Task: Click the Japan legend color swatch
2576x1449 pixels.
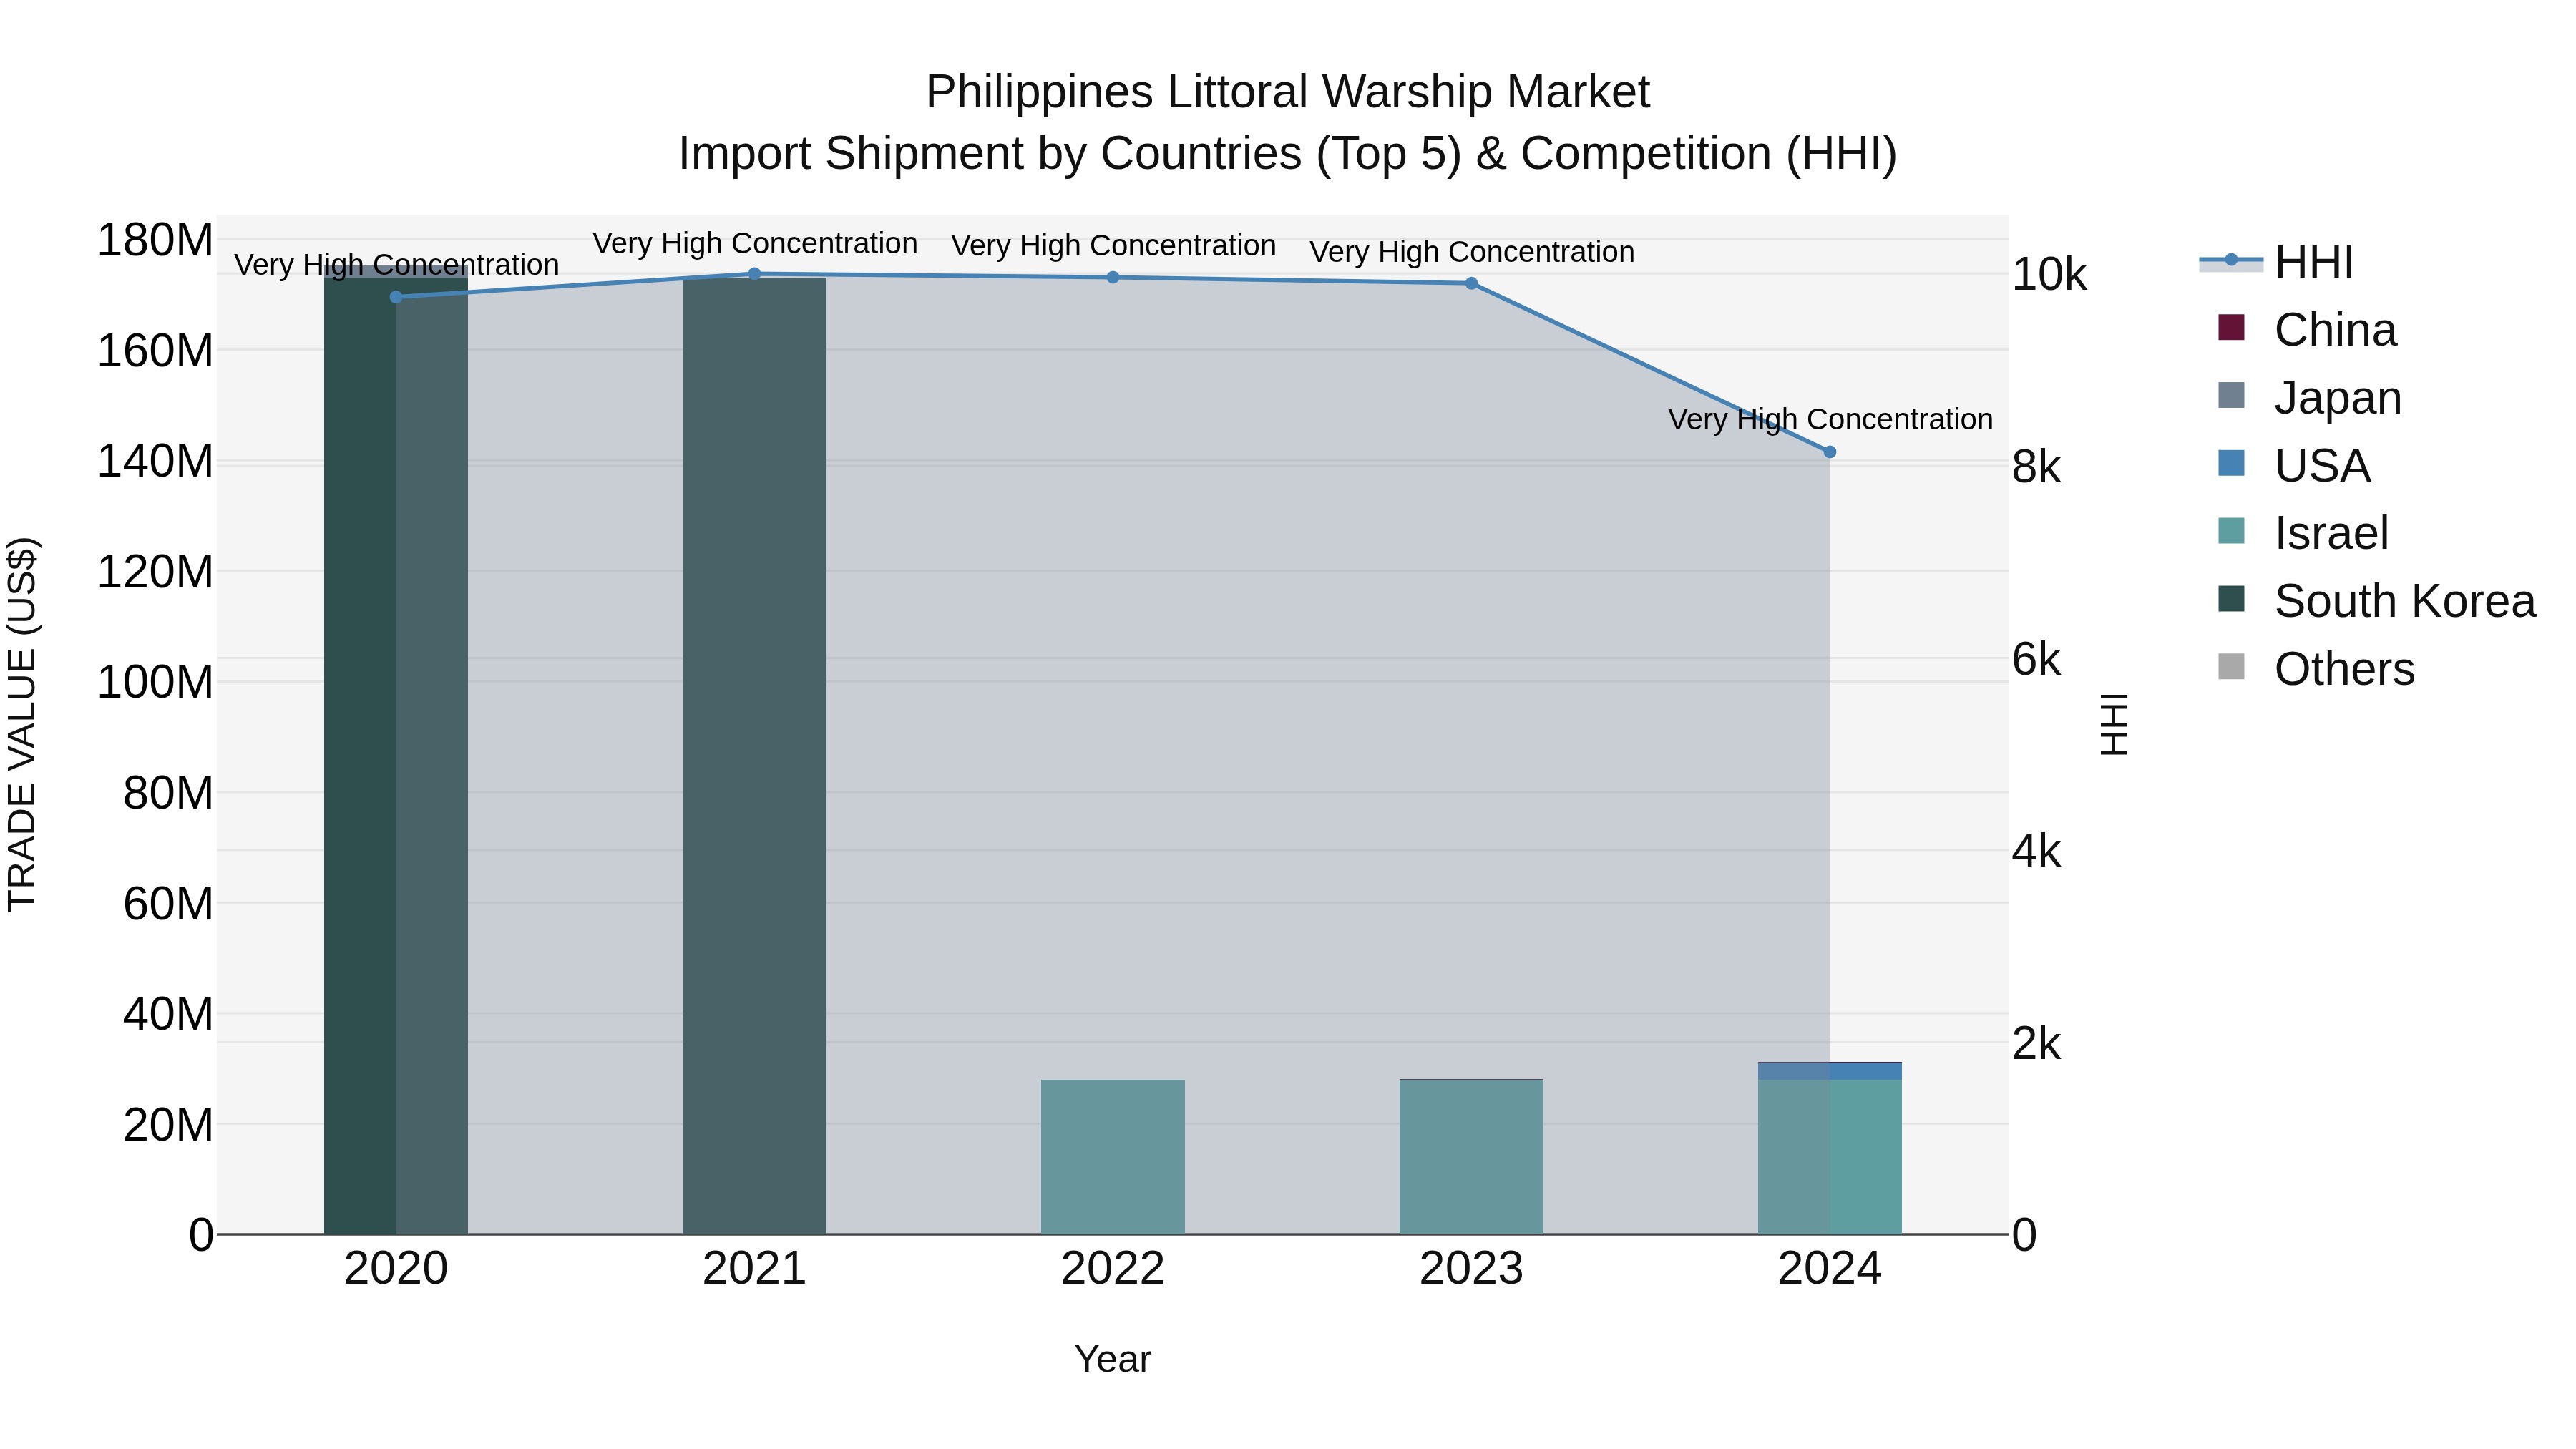Action: click(2231, 396)
